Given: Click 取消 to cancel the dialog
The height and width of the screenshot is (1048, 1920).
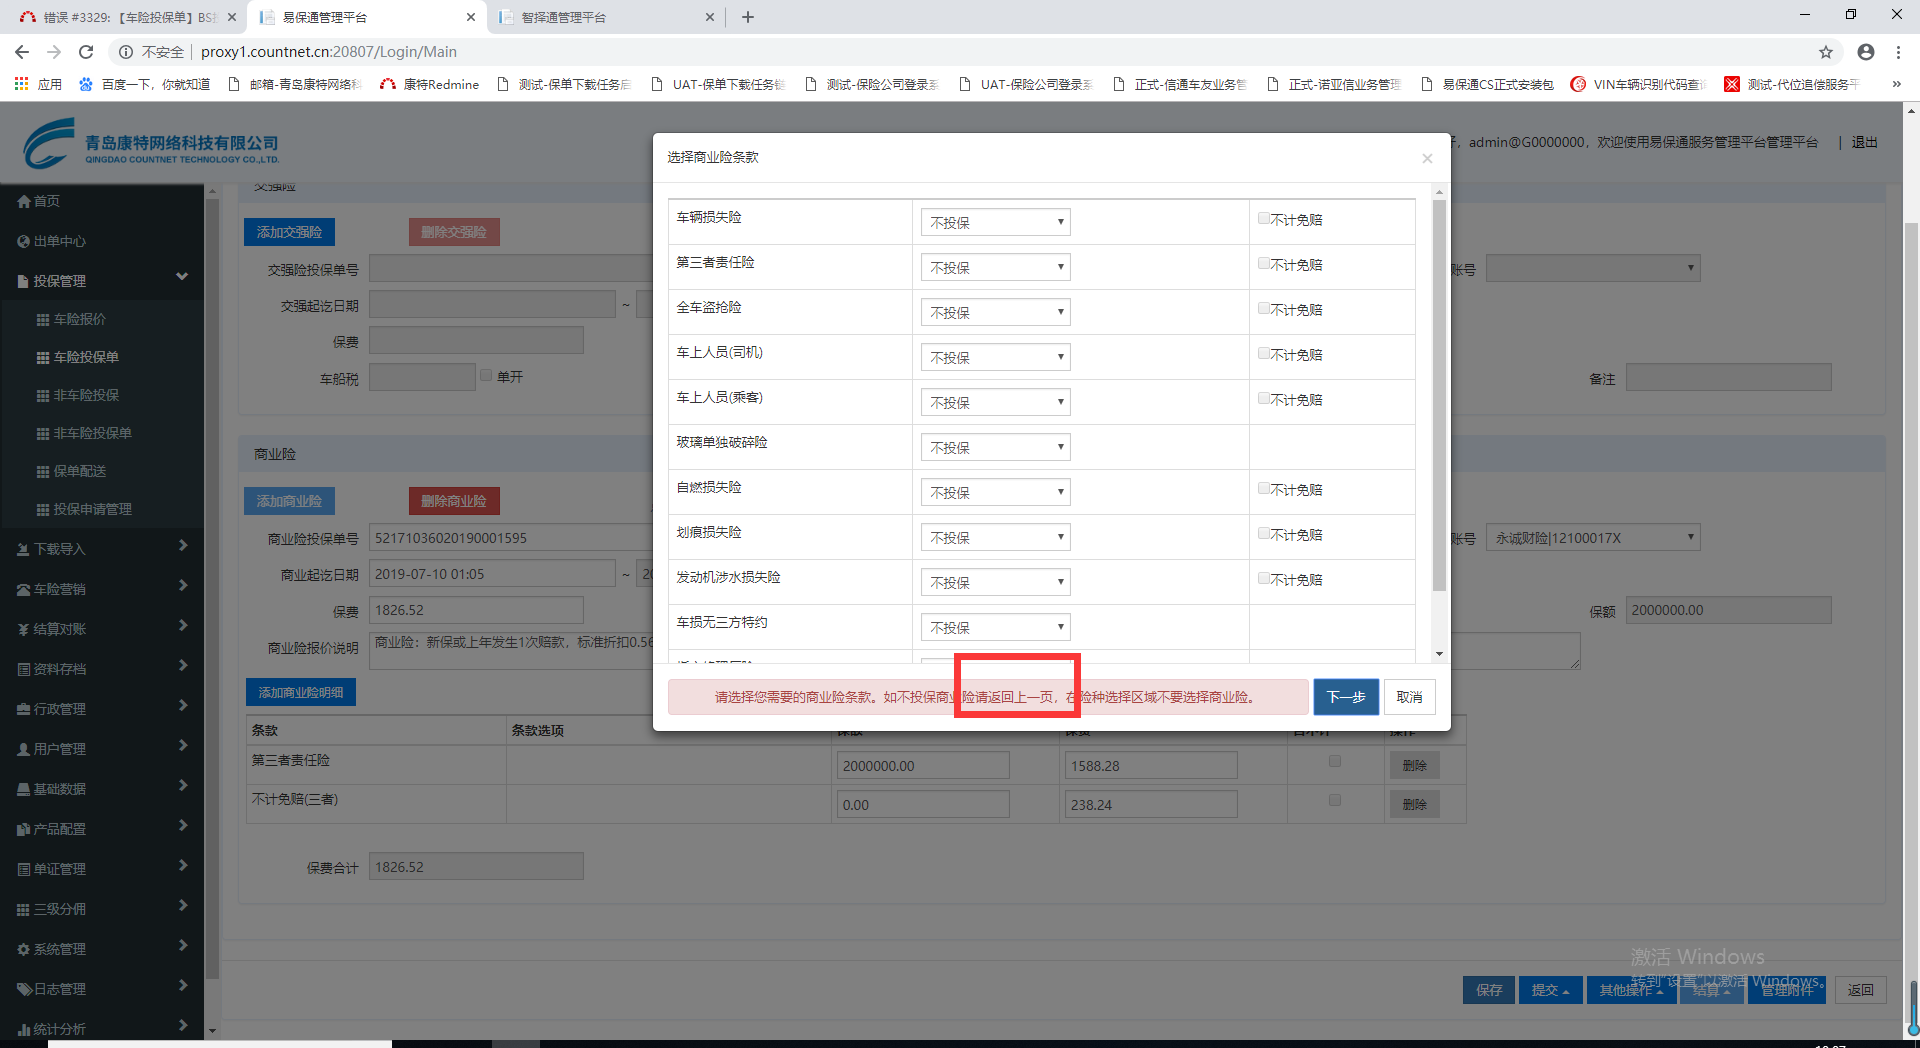Looking at the screenshot, I should 1410,697.
